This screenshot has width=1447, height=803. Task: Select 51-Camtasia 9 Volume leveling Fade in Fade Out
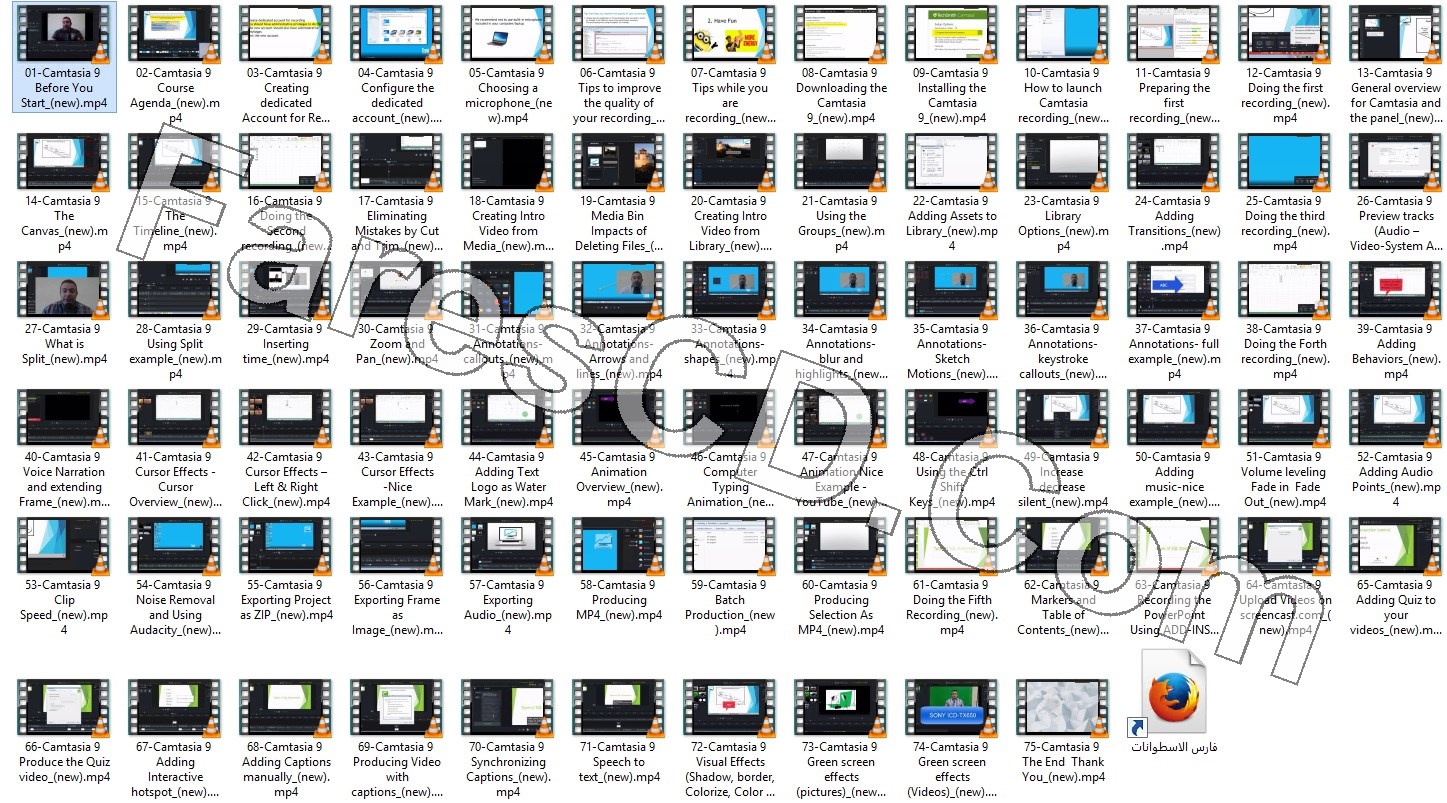(x=1285, y=448)
